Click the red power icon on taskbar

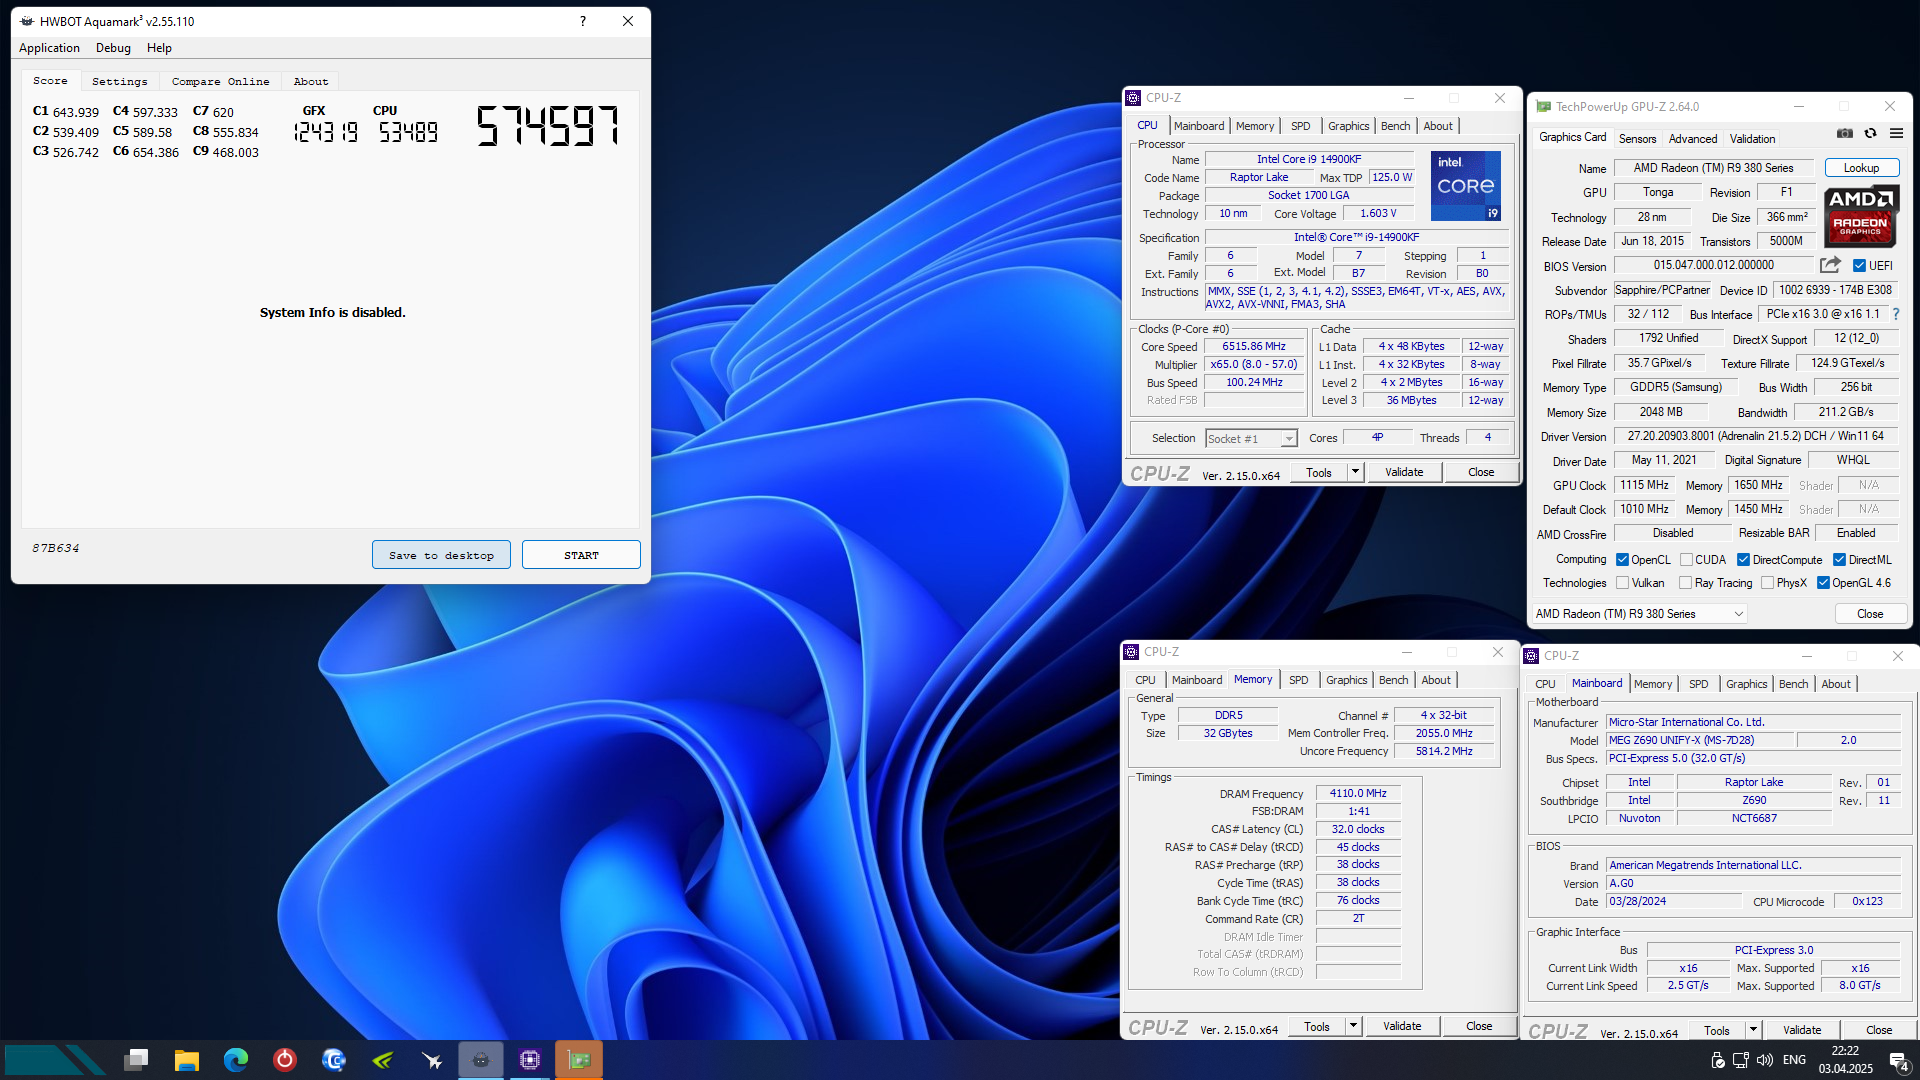285,1060
